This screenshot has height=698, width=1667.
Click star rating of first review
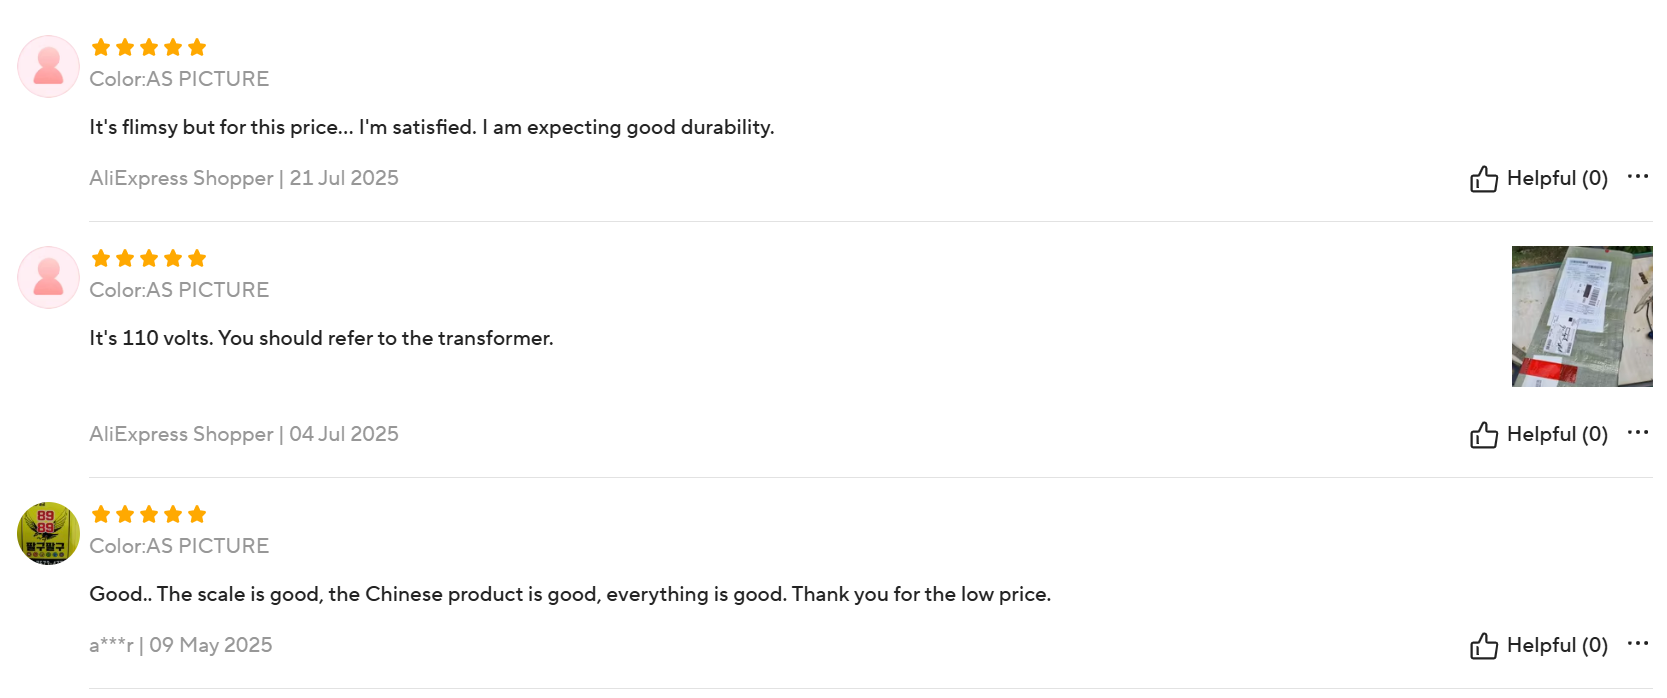[x=148, y=47]
